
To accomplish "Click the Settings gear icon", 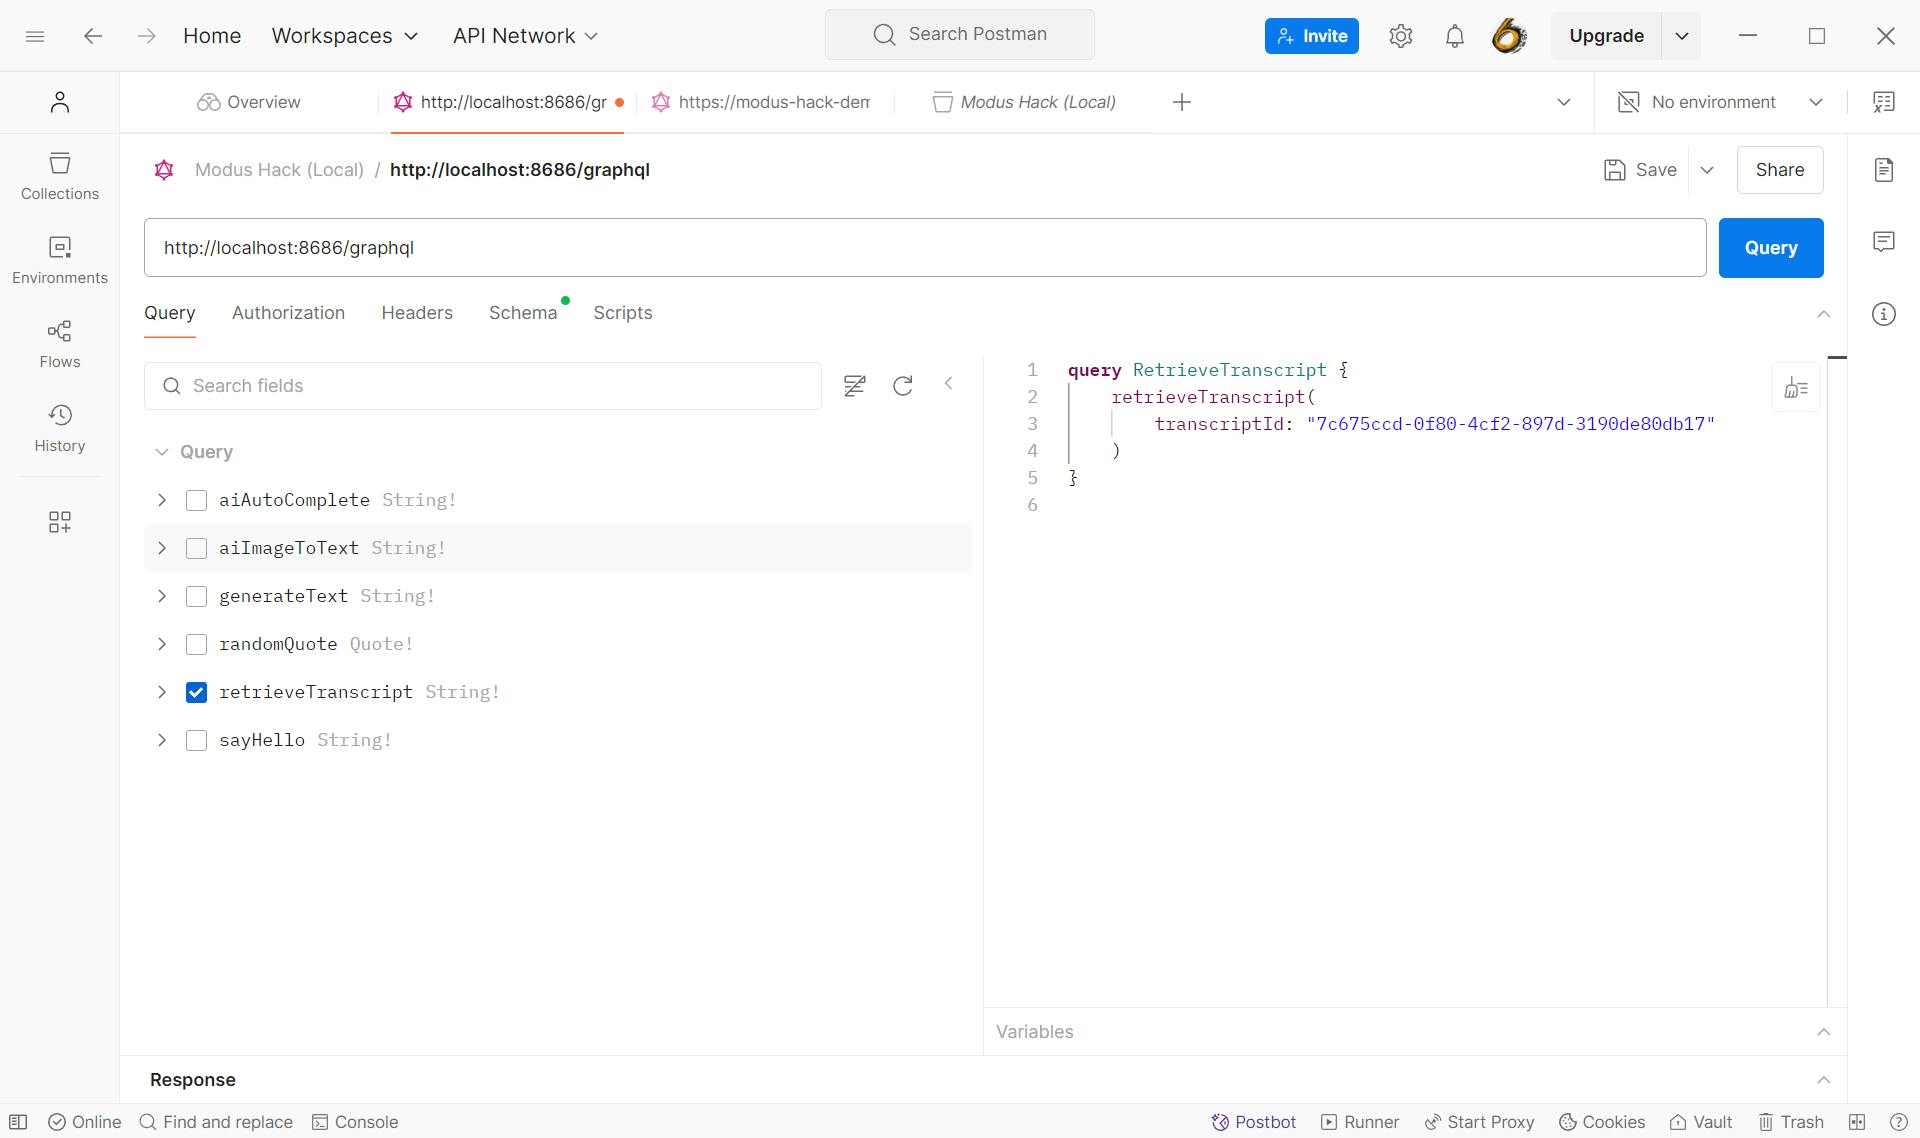I will tap(1400, 34).
